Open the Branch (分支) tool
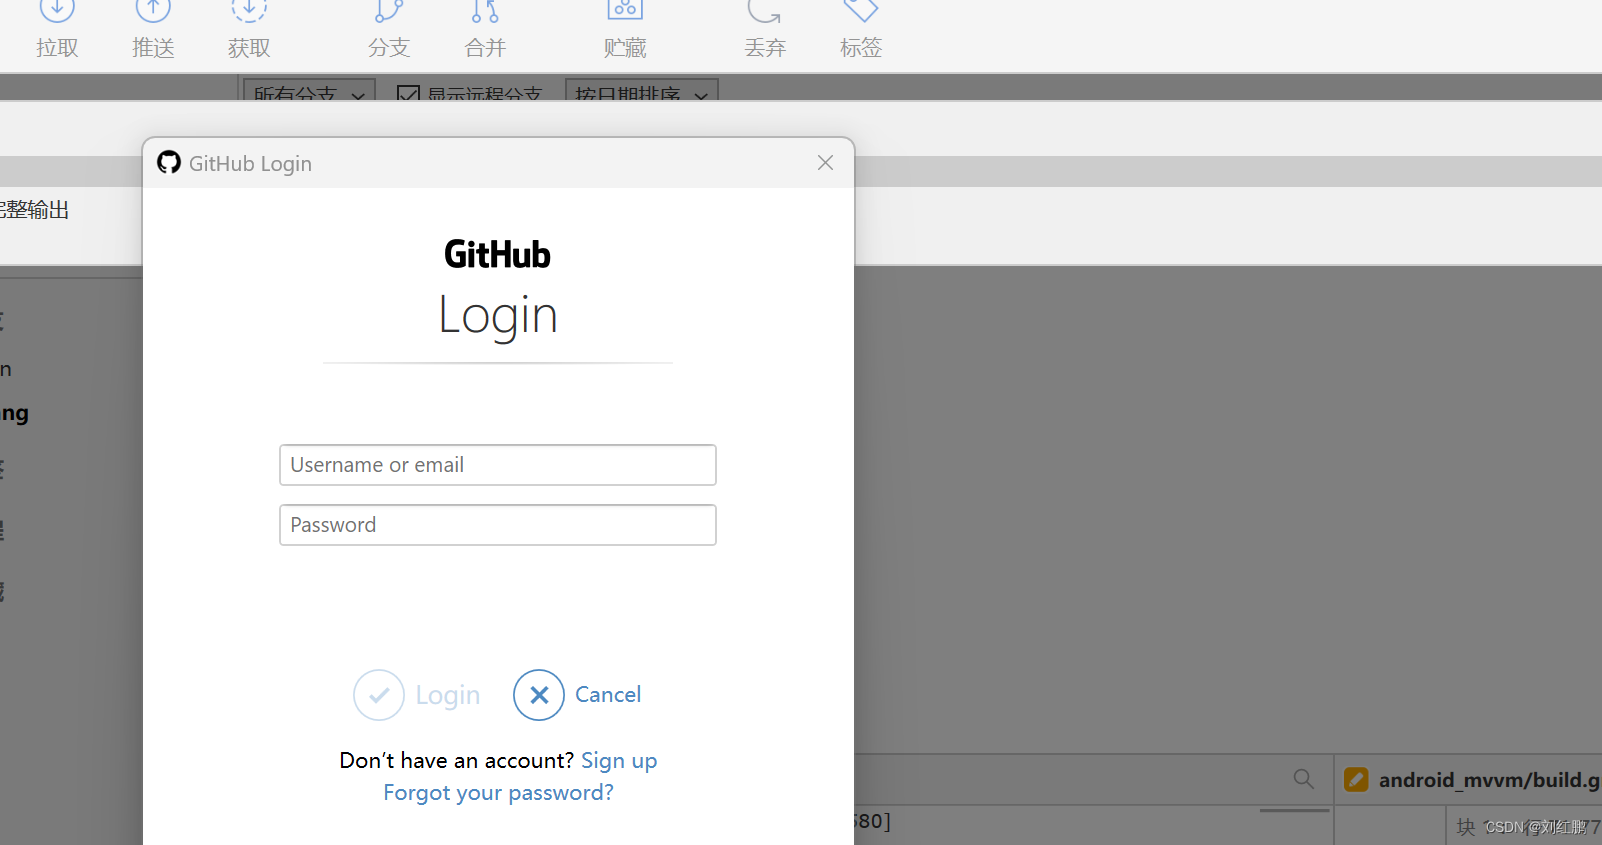Image resolution: width=1602 pixels, height=845 pixels. pos(389,10)
